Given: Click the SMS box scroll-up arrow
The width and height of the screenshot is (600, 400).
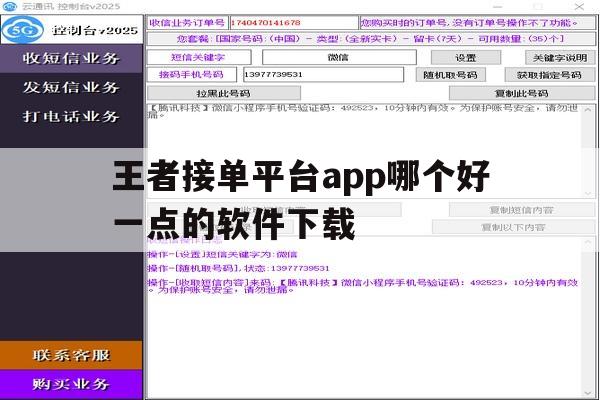Looking at the screenshot, I should pos(588,110).
